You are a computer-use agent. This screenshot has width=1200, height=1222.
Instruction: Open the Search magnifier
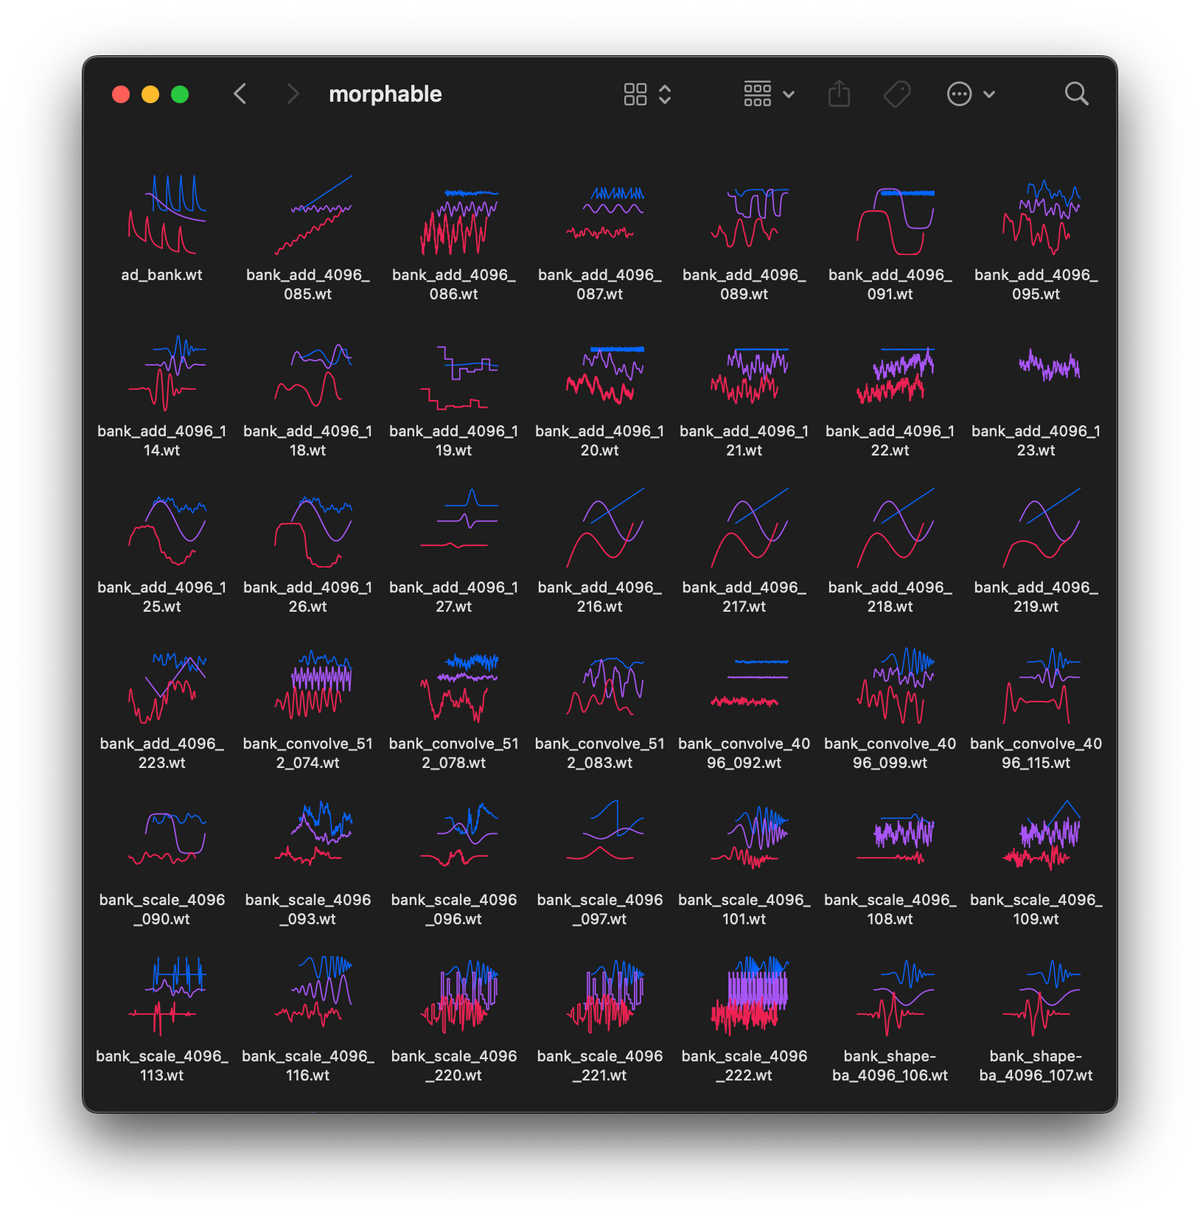pyautogui.click(x=1076, y=94)
